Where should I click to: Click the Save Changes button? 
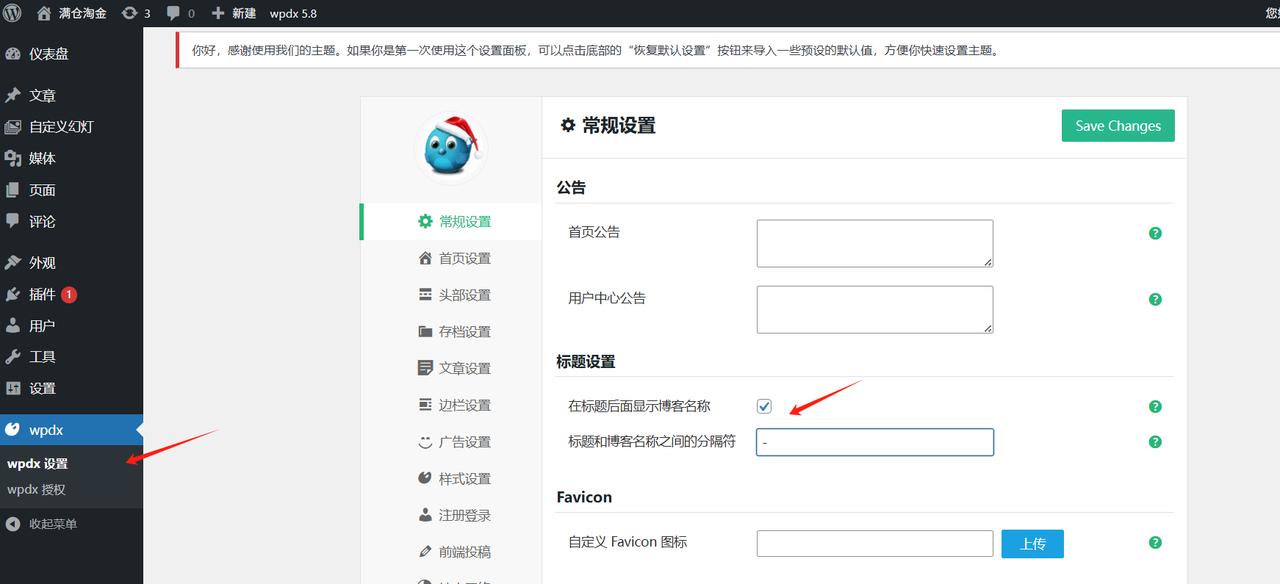1117,126
